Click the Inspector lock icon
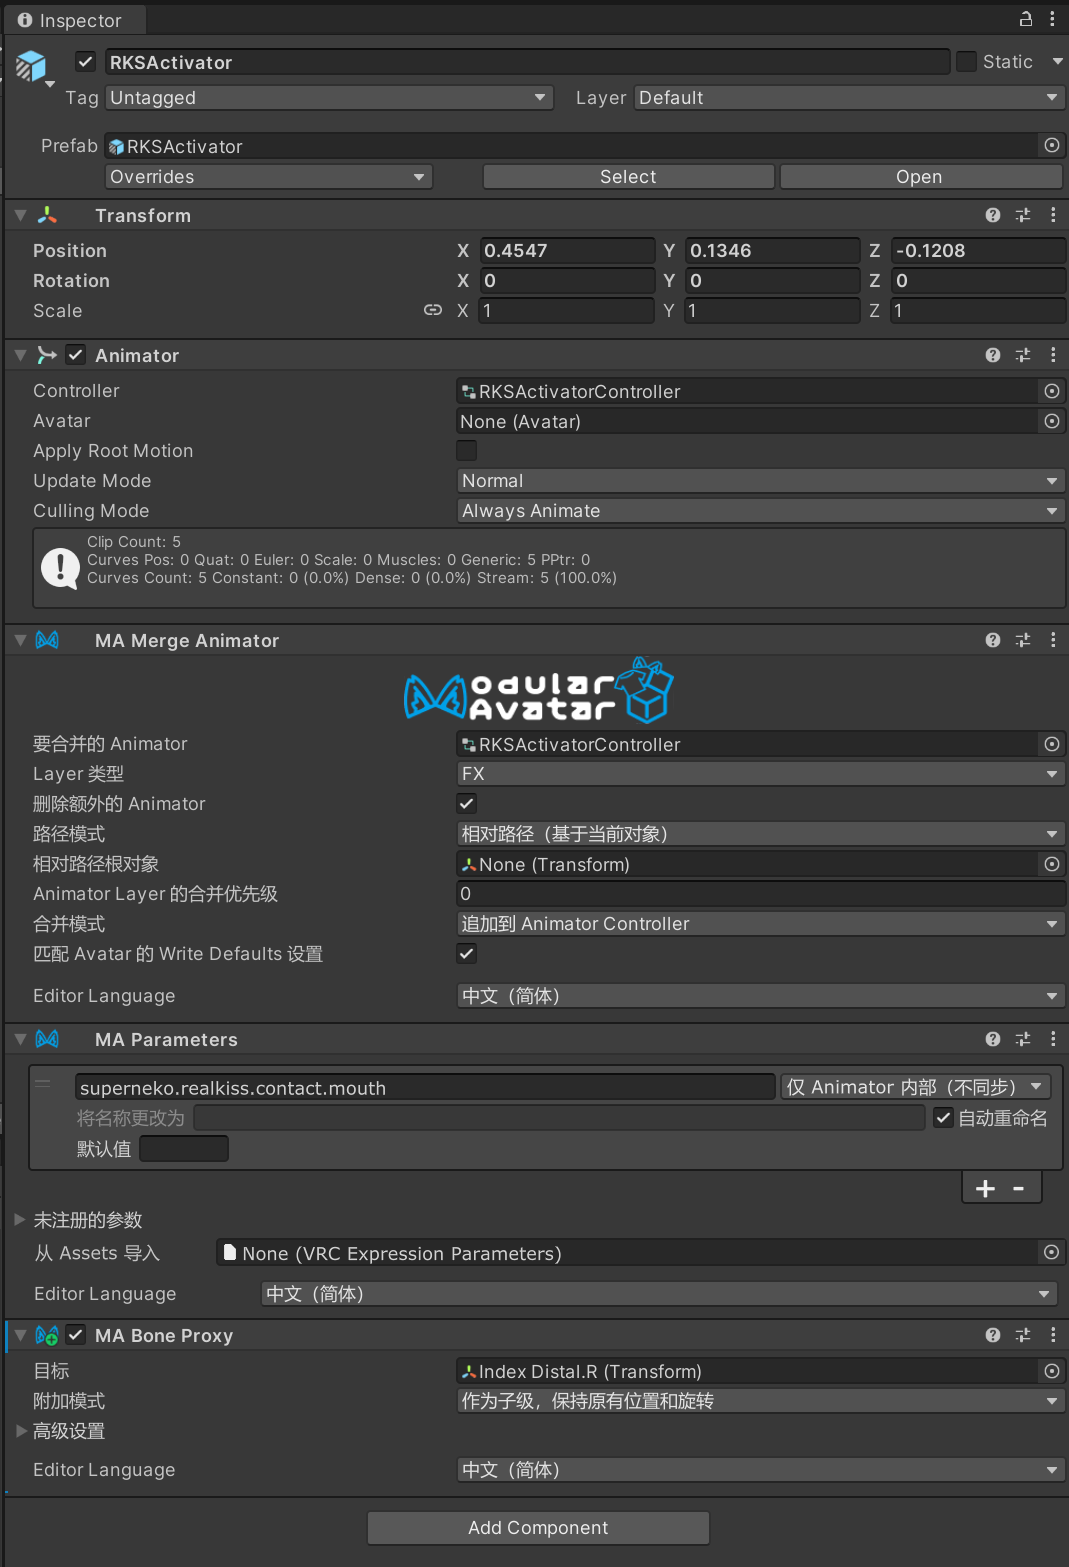The width and height of the screenshot is (1069, 1567). 1026,19
